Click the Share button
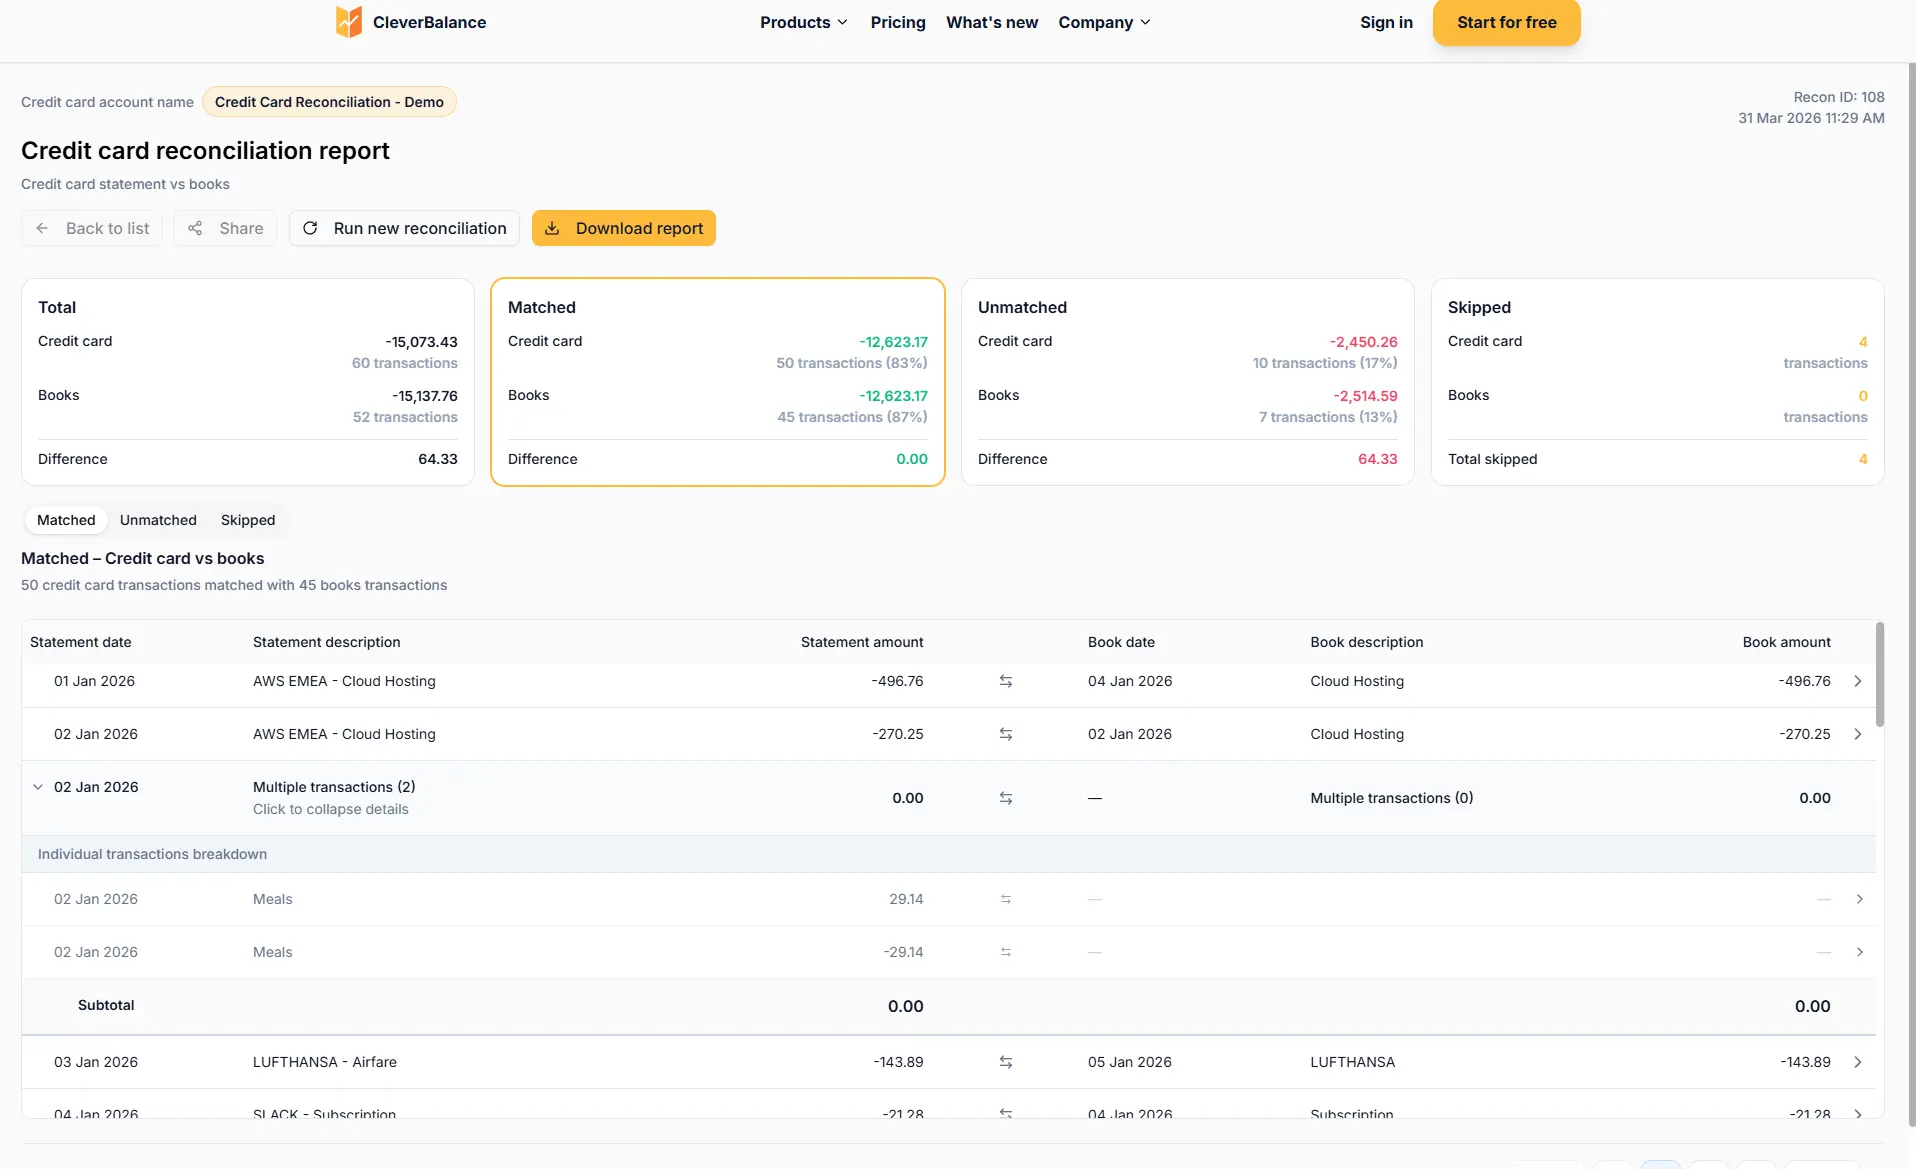This screenshot has height=1169, width=1916. tap(226, 228)
